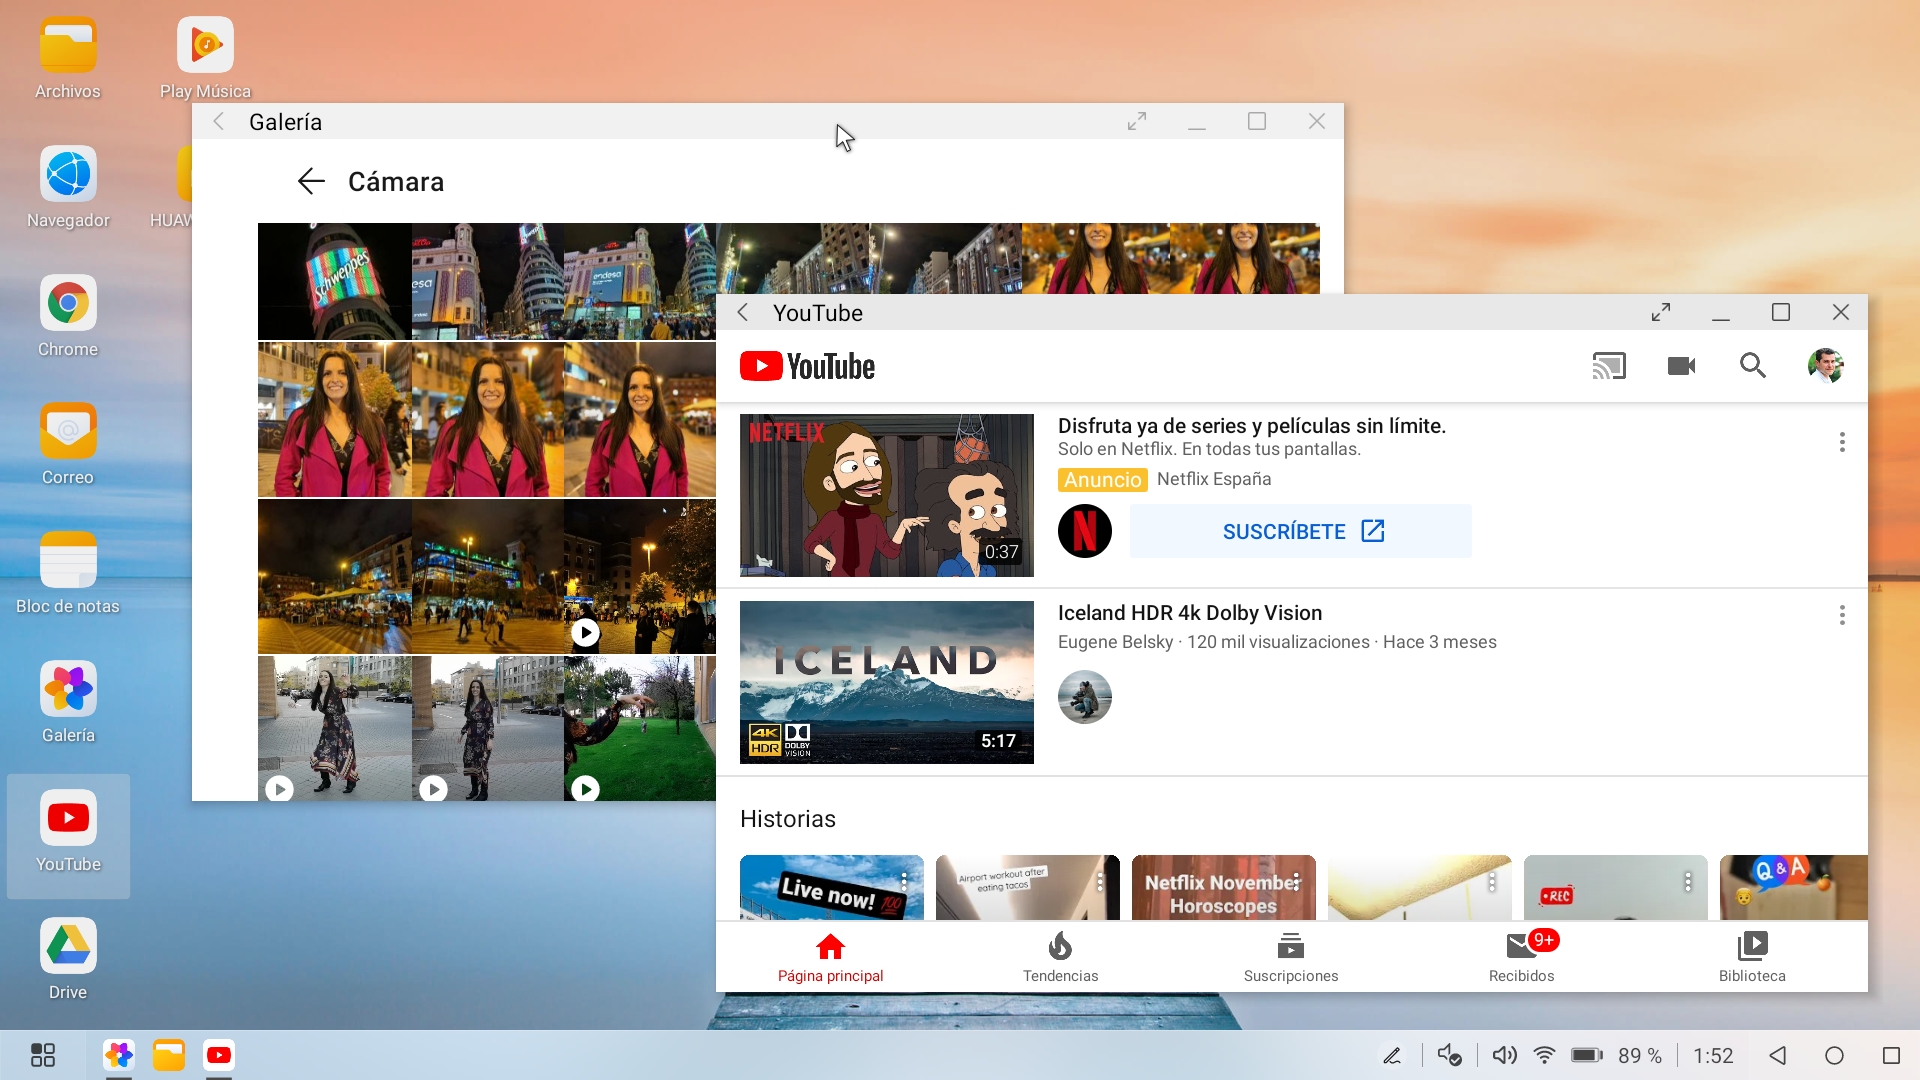Open the Netflix November Horoscopes story

(x=1224, y=888)
